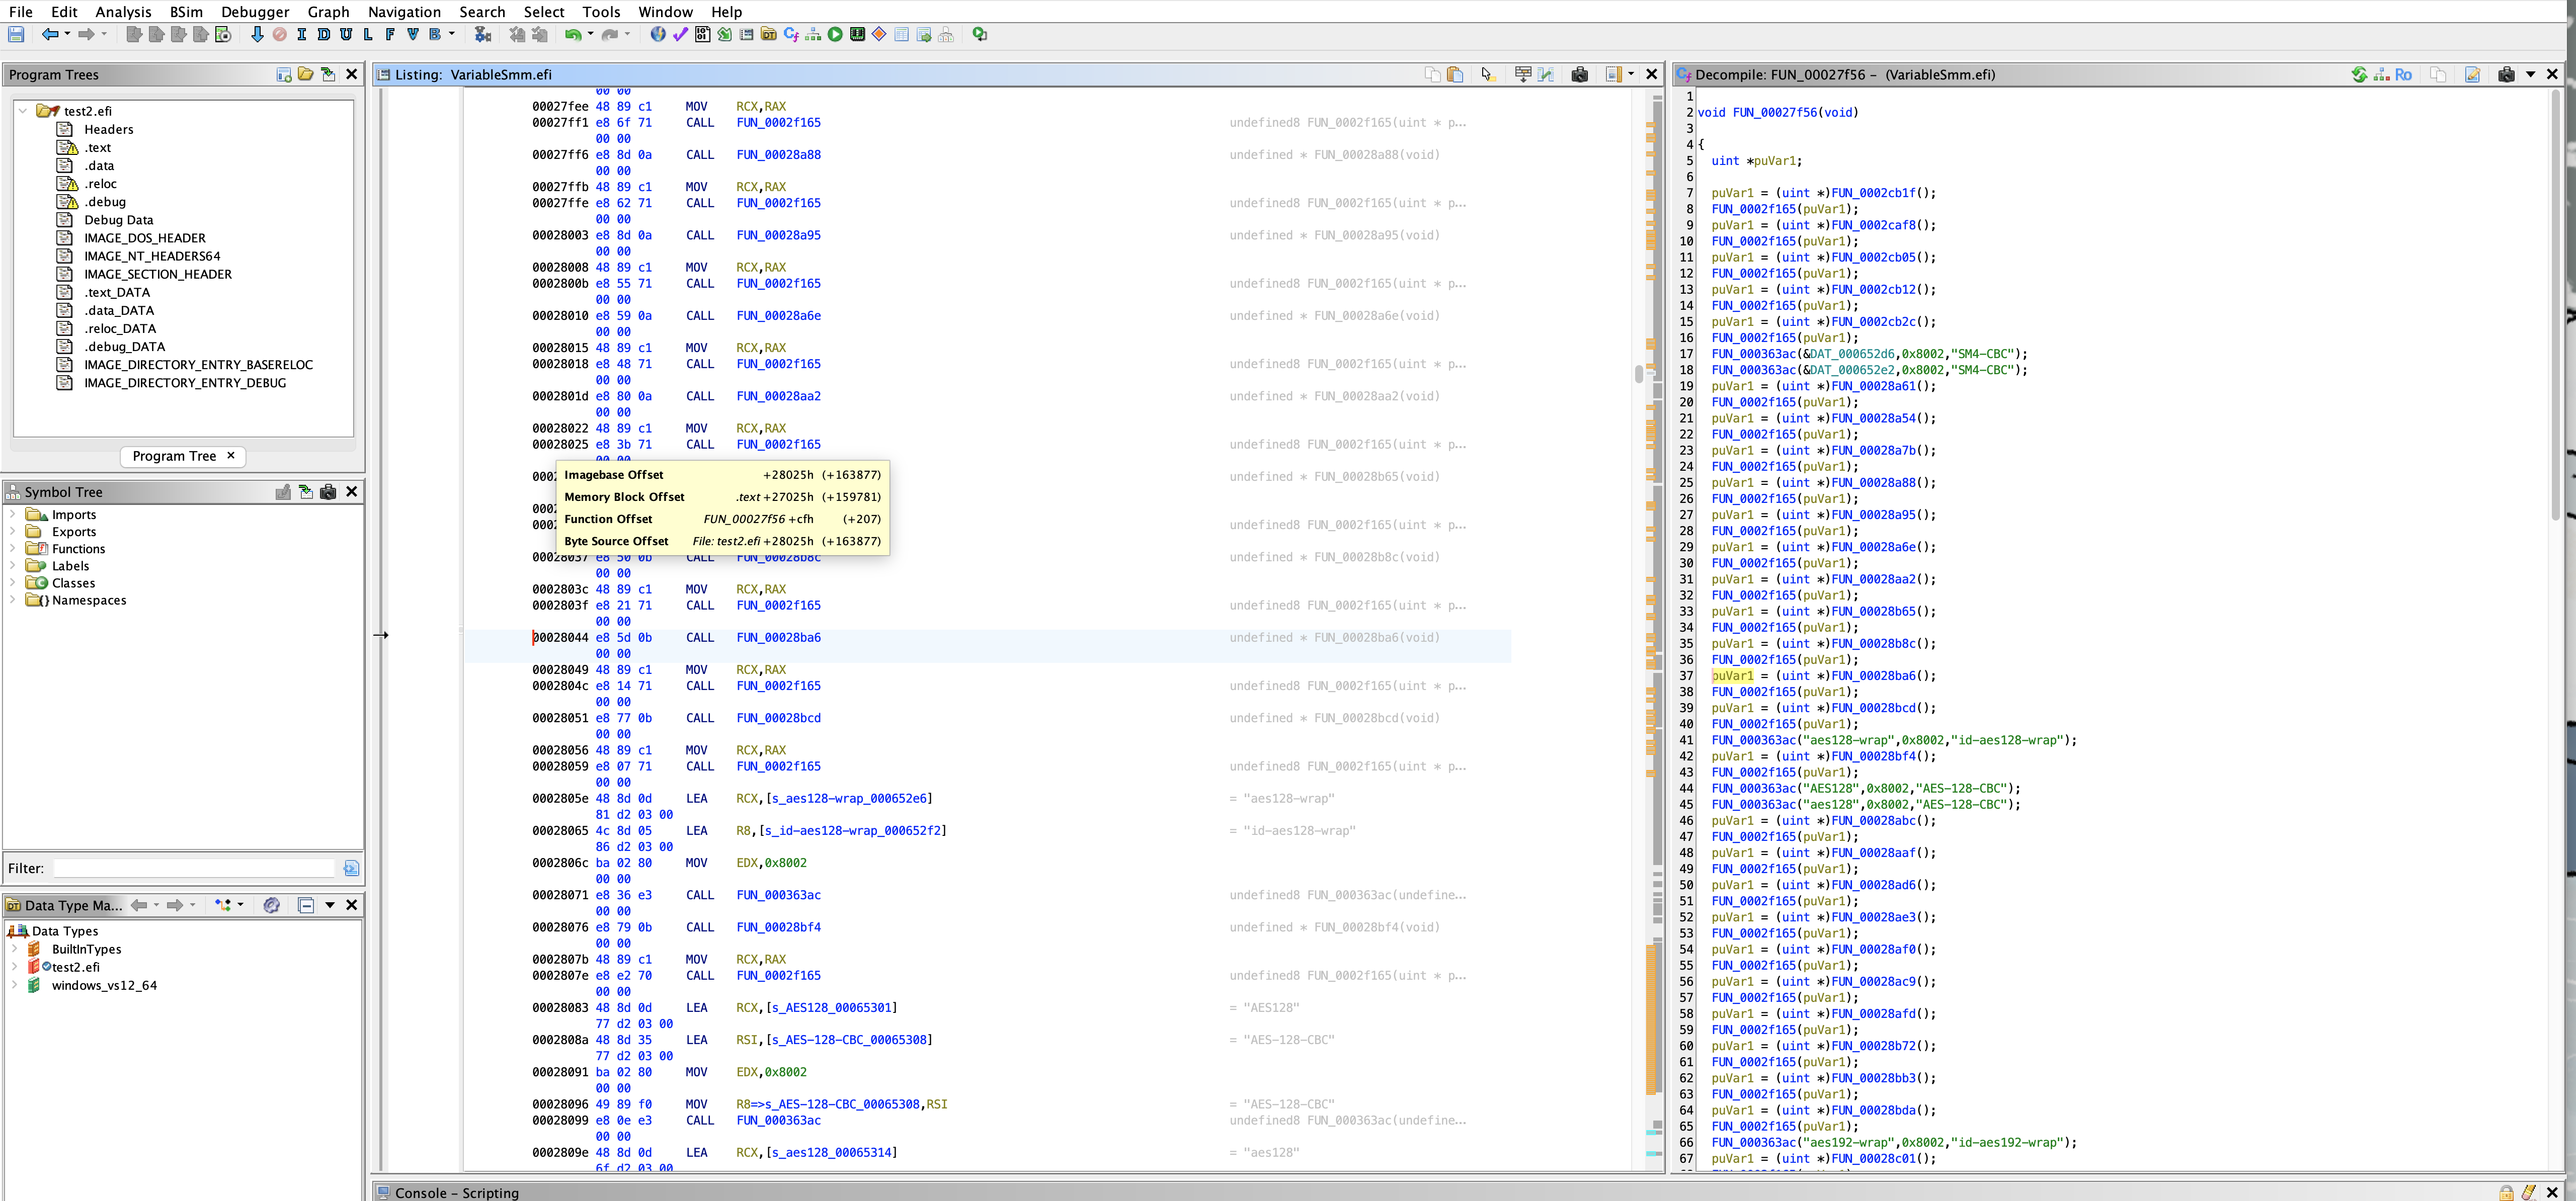Take snapshot of Listing with camera icon
2576x1201 pixels.
(1579, 75)
